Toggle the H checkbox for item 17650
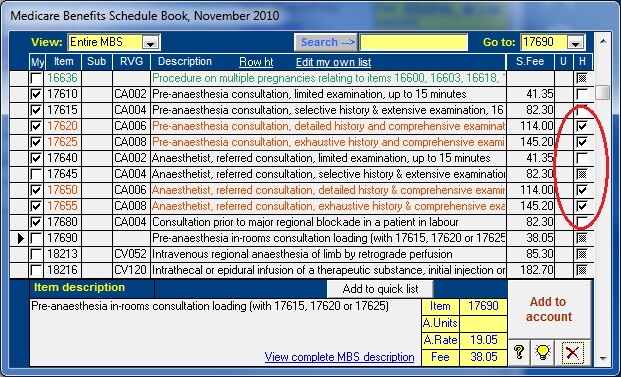The image size is (621, 377). (582, 190)
